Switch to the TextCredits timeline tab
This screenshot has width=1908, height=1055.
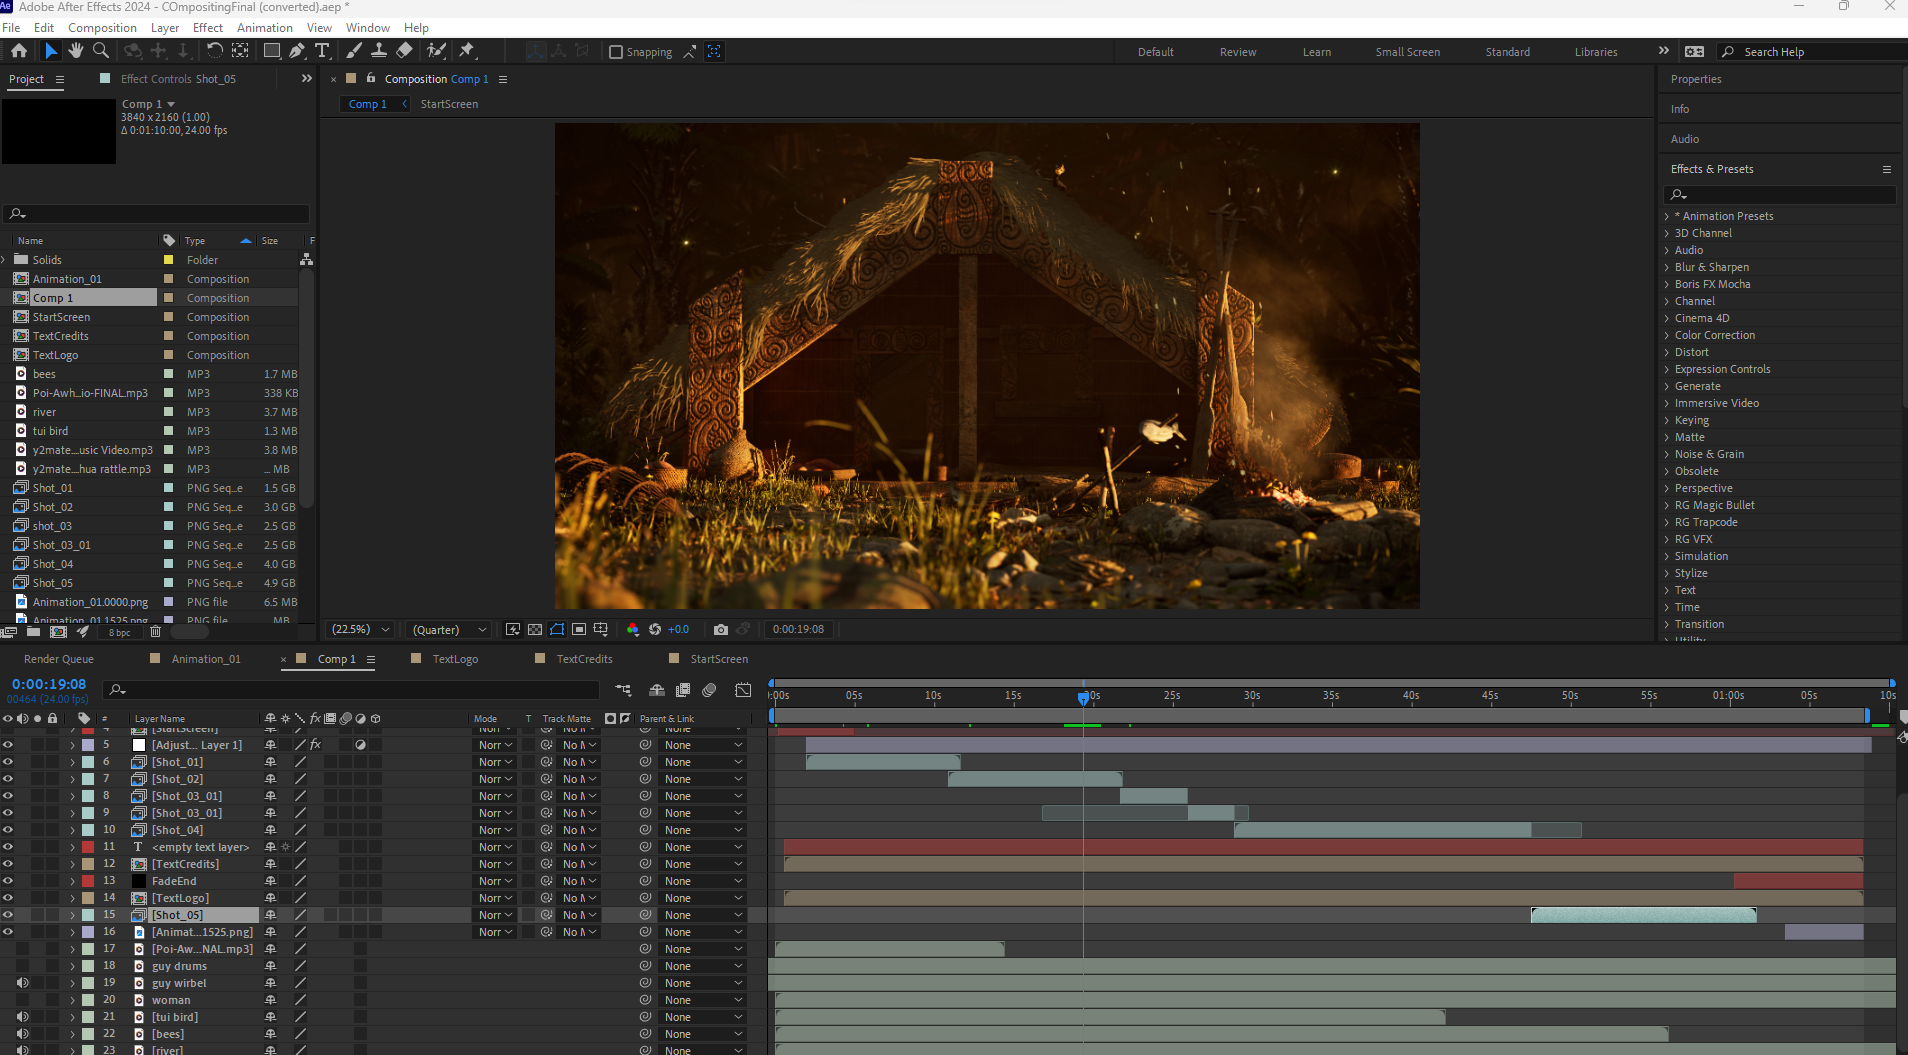tap(584, 659)
